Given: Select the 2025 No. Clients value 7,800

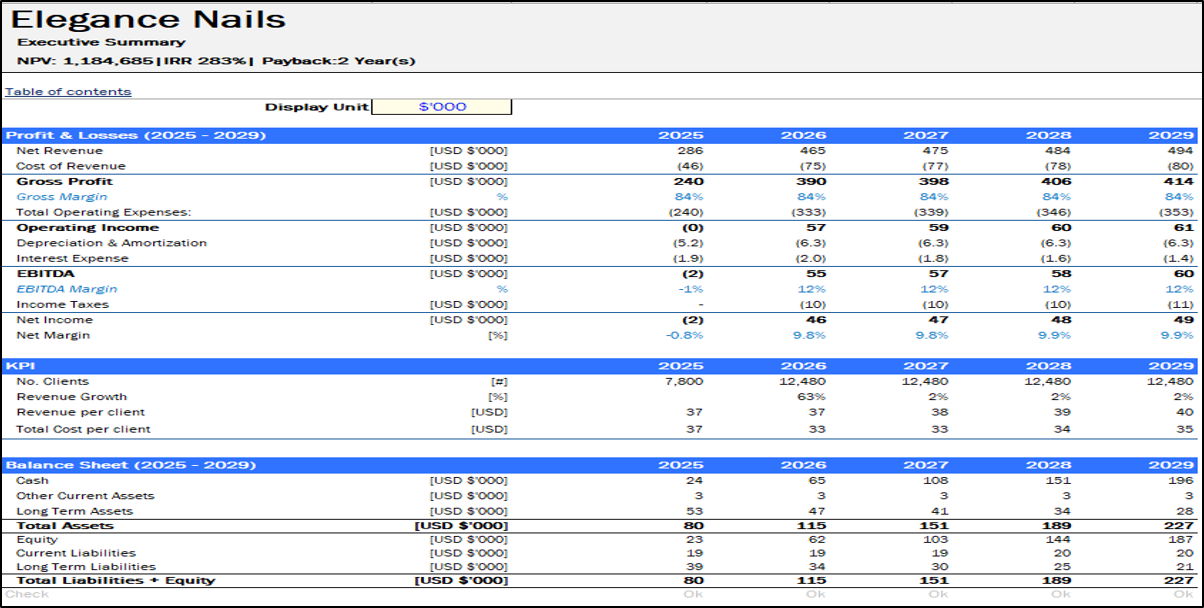Looking at the screenshot, I should [x=683, y=381].
